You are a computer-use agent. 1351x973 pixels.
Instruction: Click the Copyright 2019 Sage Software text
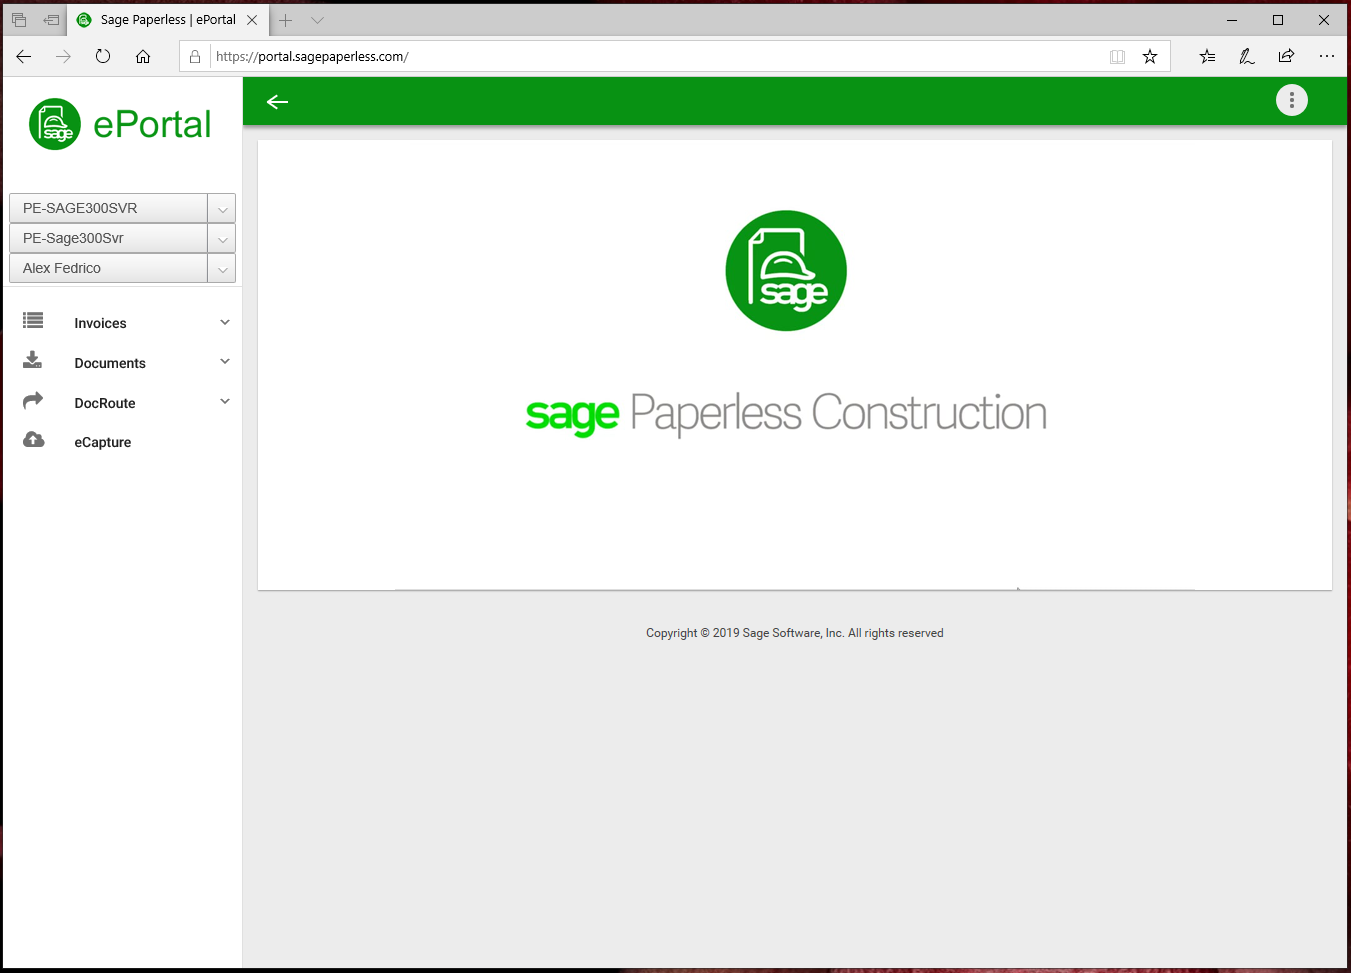click(x=795, y=633)
